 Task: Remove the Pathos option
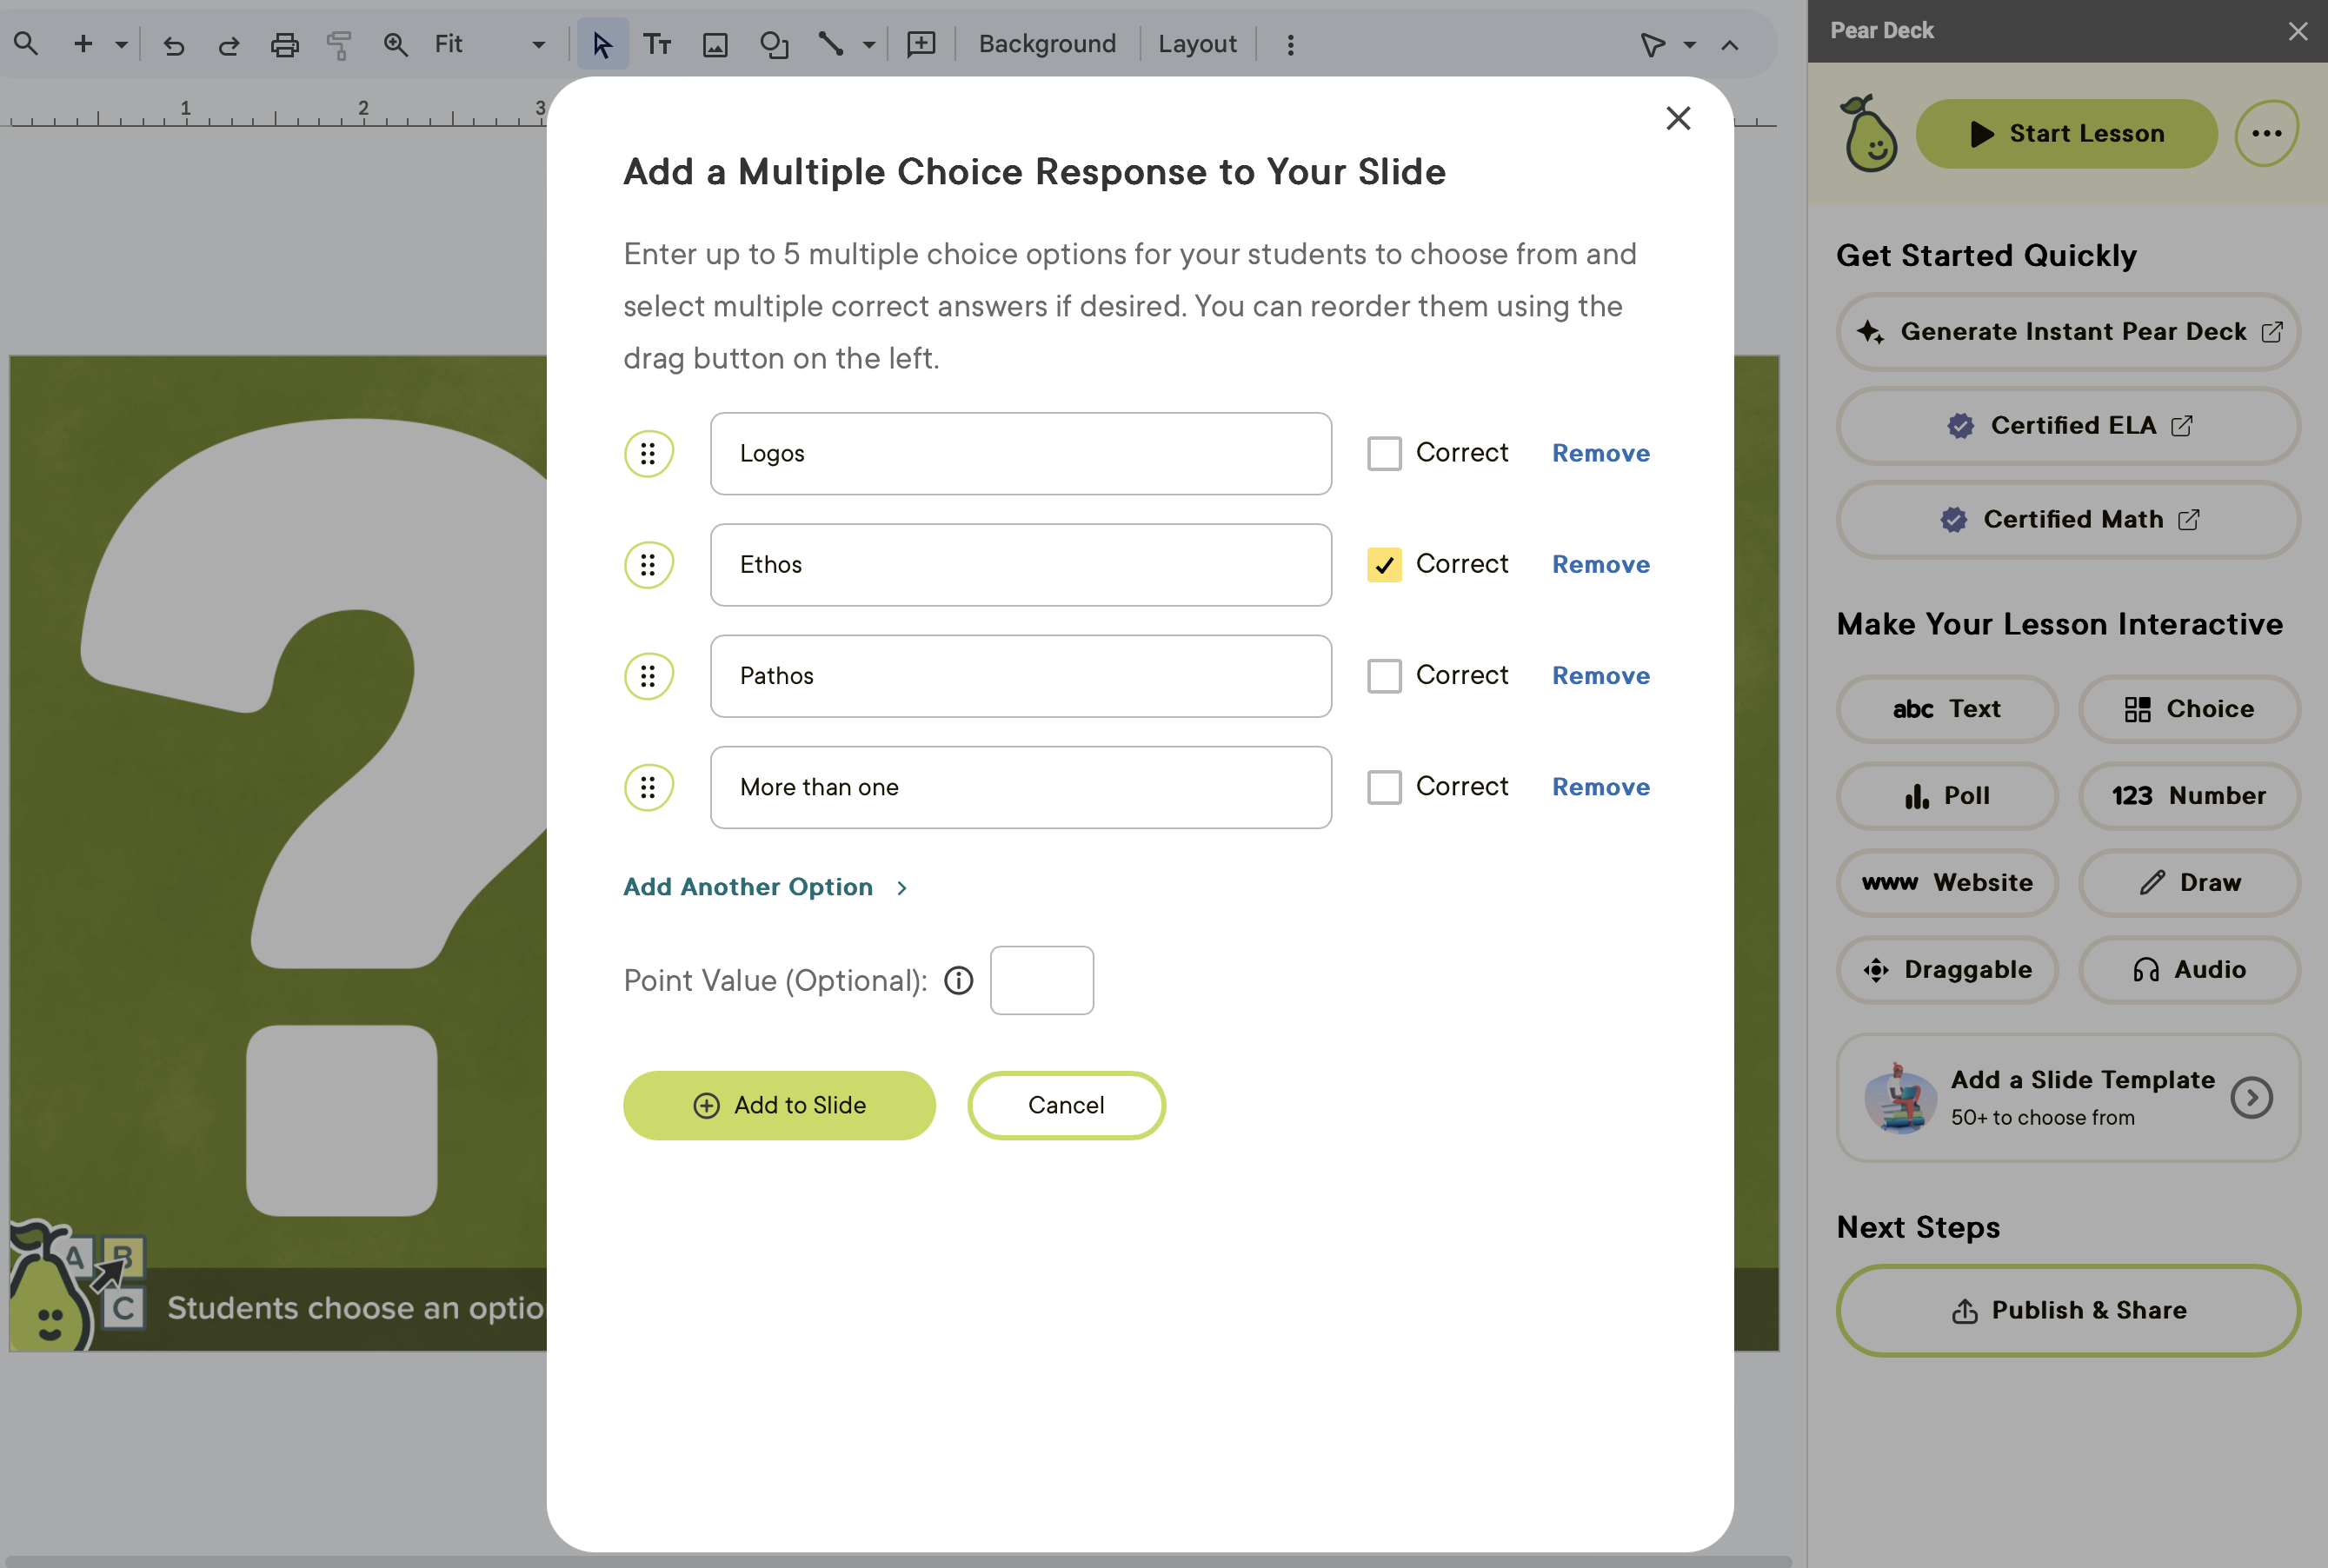coord(1600,676)
